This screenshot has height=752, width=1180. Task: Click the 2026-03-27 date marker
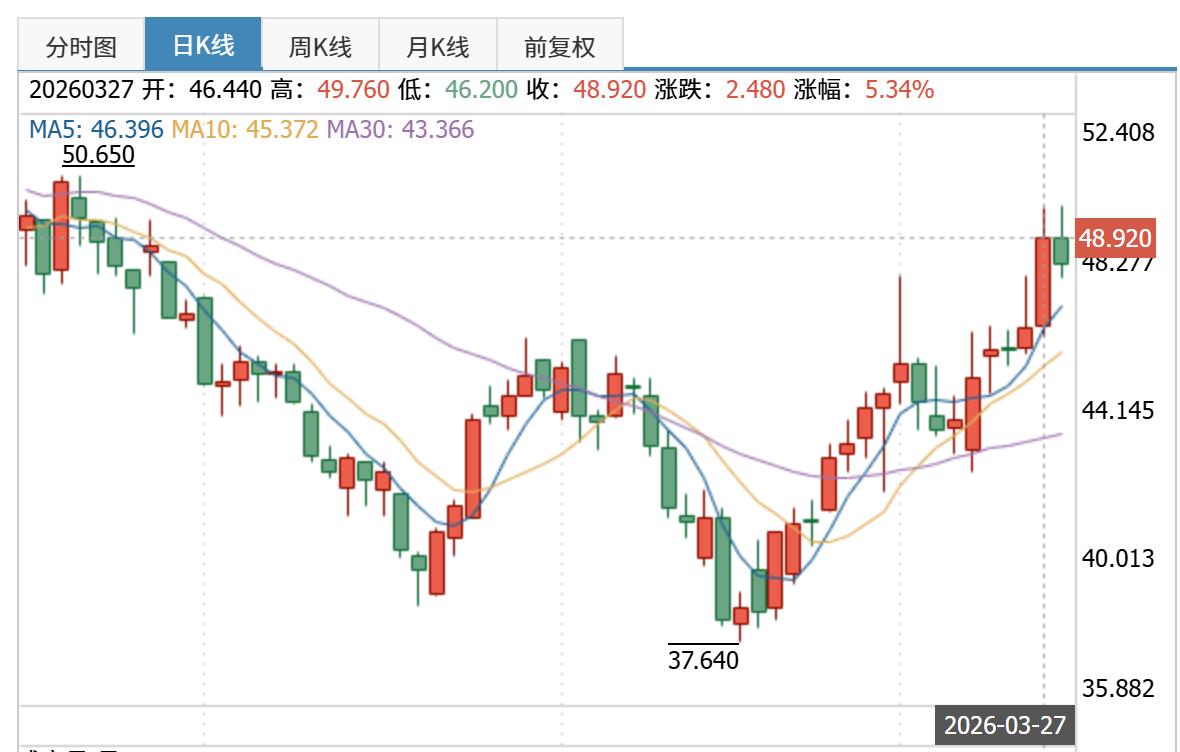point(1005,725)
